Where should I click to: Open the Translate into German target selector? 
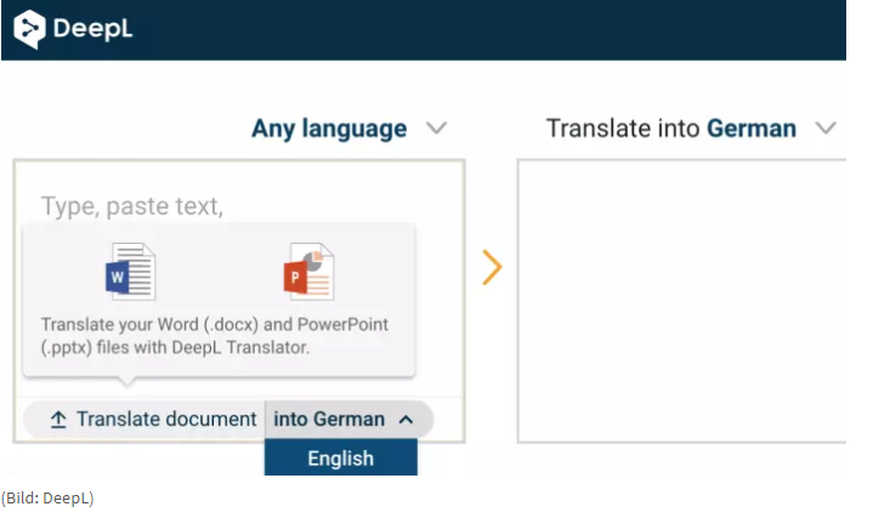[x=670, y=129]
